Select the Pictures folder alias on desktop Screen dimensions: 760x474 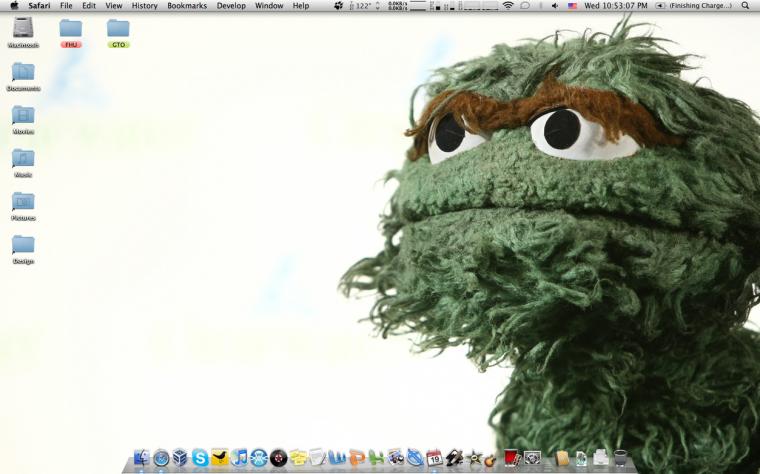coord(23,206)
